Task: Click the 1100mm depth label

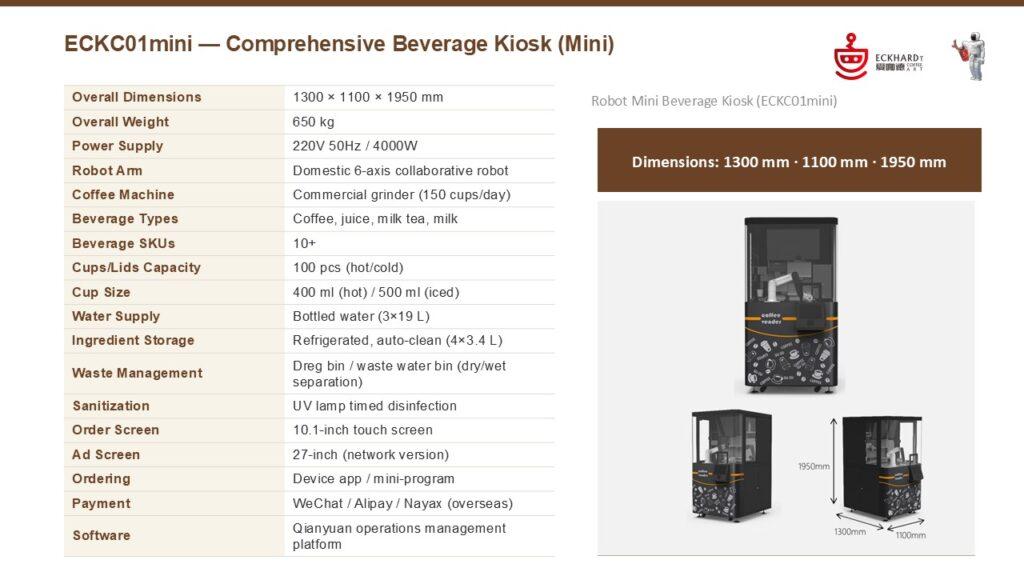Action: 910,535
